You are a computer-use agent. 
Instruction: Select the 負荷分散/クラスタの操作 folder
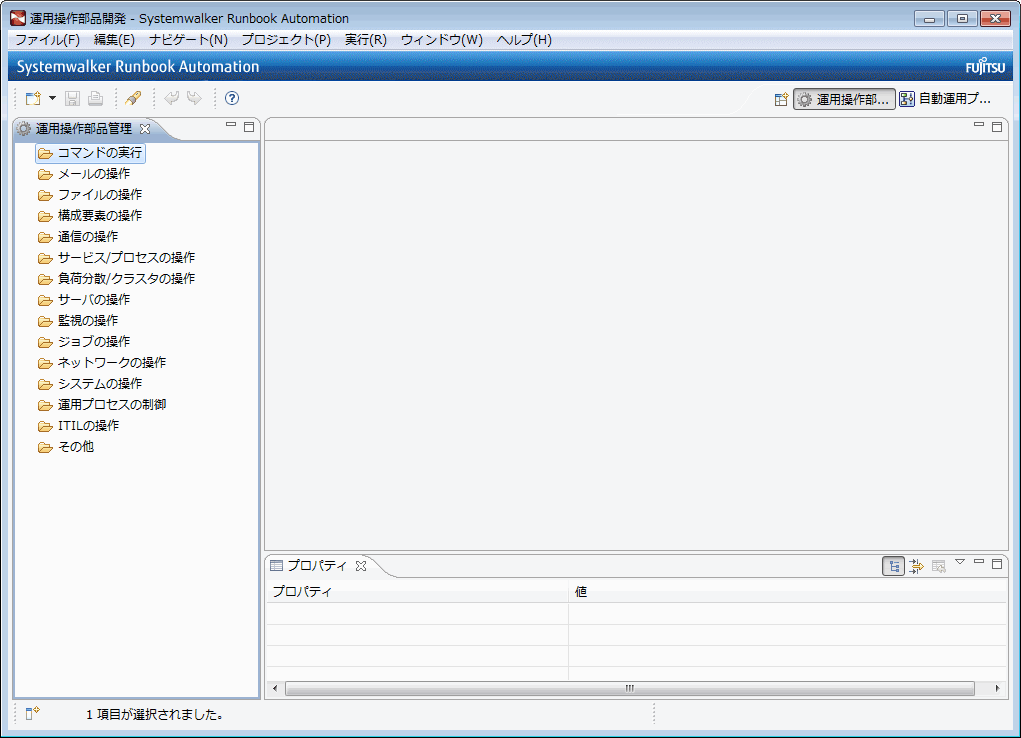point(117,279)
